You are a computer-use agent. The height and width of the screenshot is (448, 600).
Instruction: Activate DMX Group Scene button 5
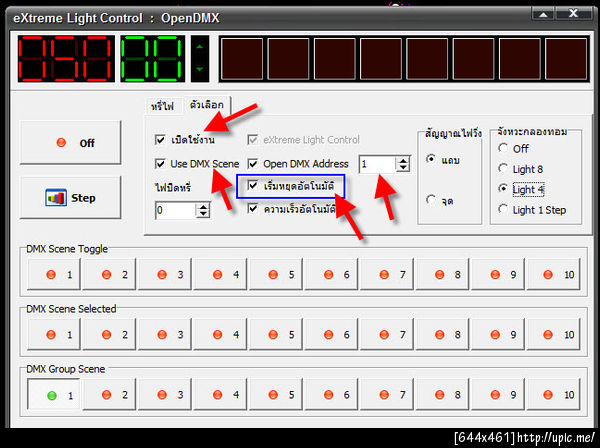(276, 395)
